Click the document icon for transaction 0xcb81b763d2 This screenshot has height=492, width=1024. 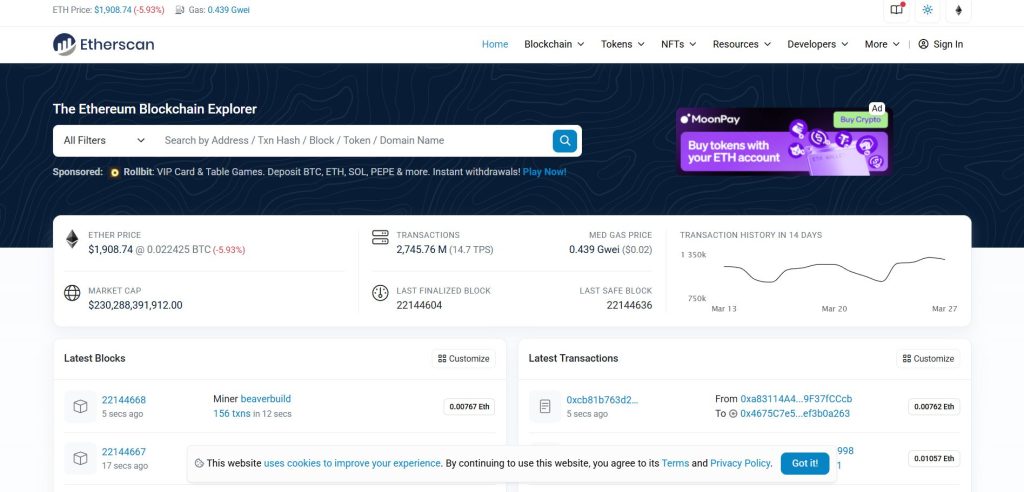click(x=545, y=406)
